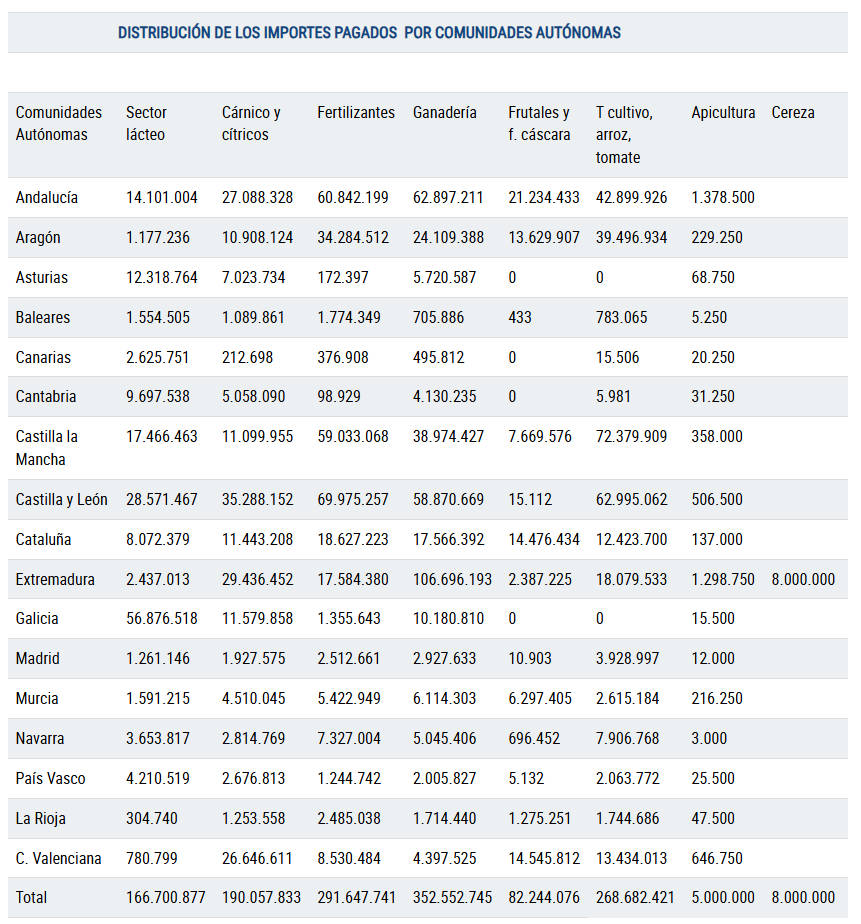
Task: Click the Ganadería column header
Action: tap(444, 112)
